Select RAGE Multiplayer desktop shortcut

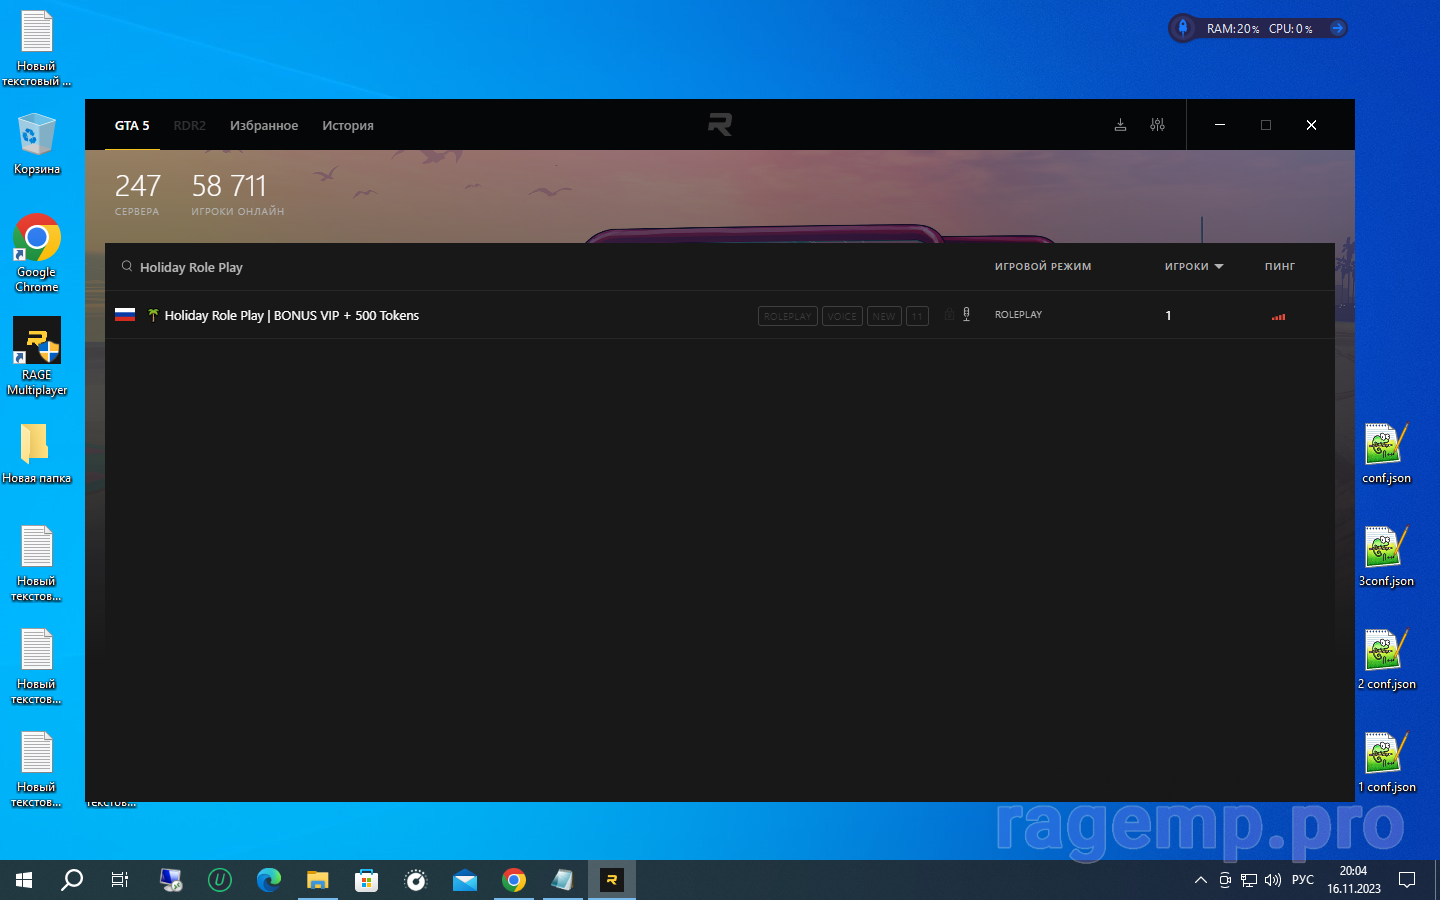[37, 356]
